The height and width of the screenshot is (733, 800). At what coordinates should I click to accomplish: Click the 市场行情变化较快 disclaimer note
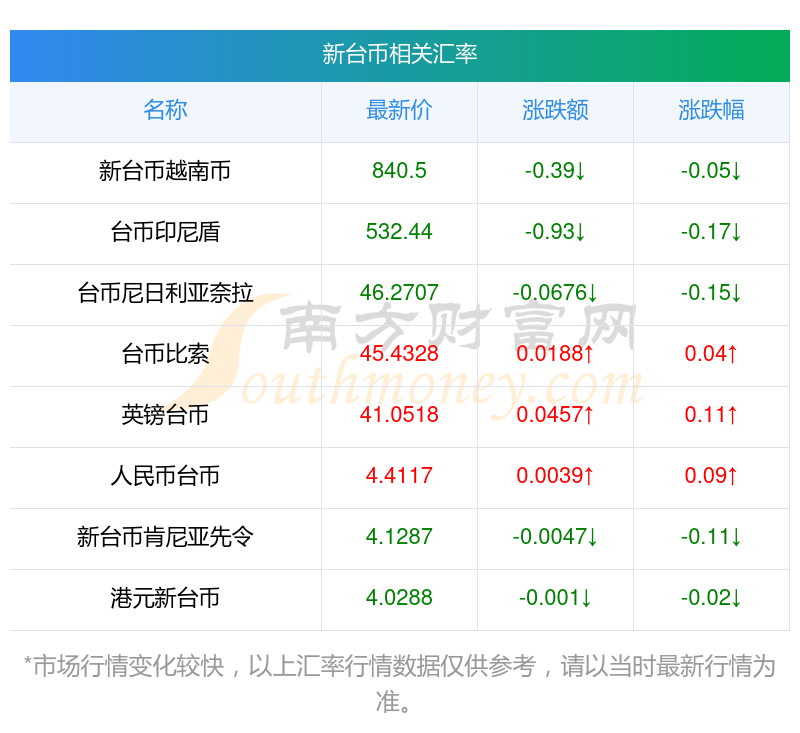(400, 684)
